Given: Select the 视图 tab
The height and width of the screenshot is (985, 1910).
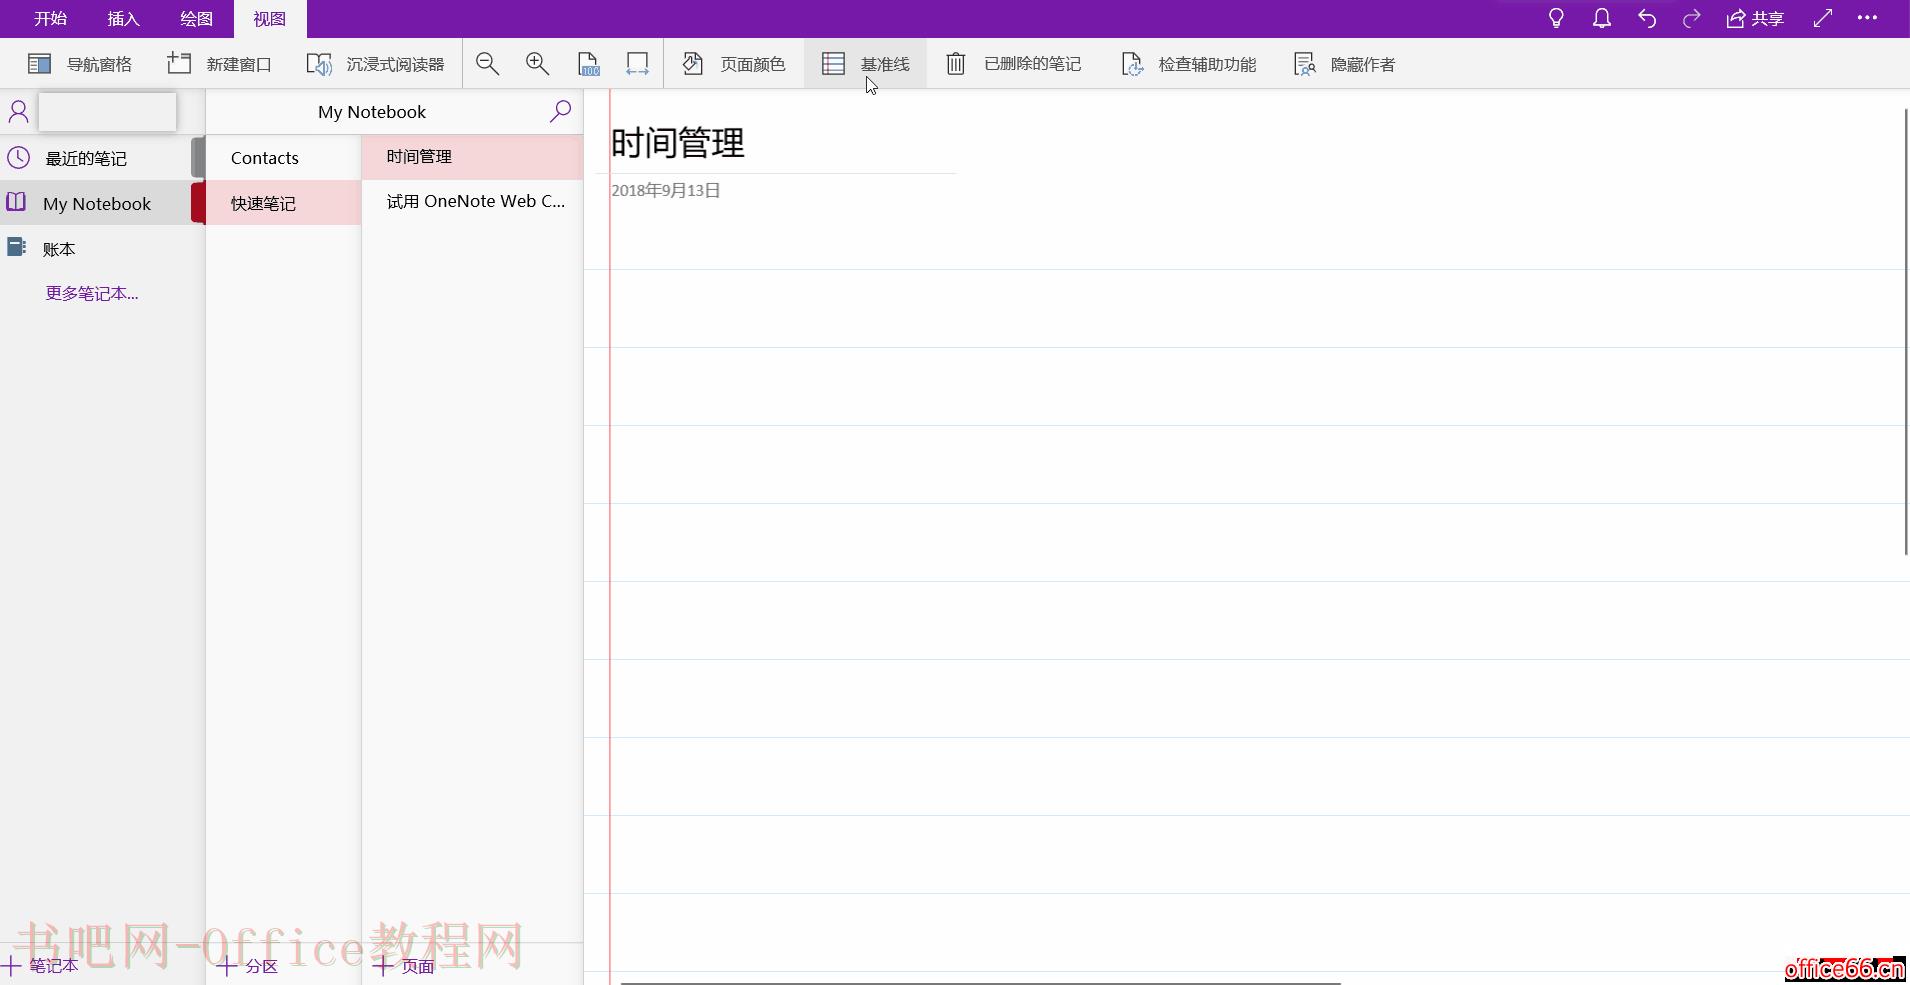Looking at the screenshot, I should coord(270,19).
